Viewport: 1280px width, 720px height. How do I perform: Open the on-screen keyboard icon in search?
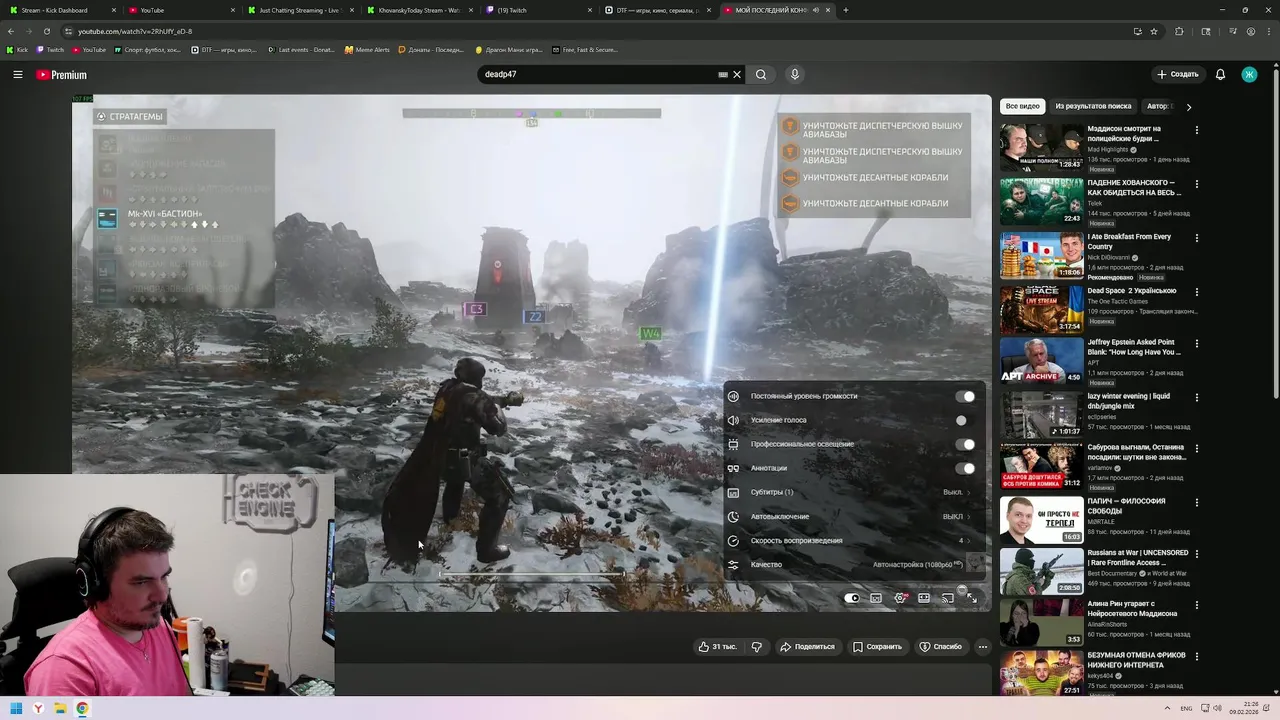[x=723, y=74]
